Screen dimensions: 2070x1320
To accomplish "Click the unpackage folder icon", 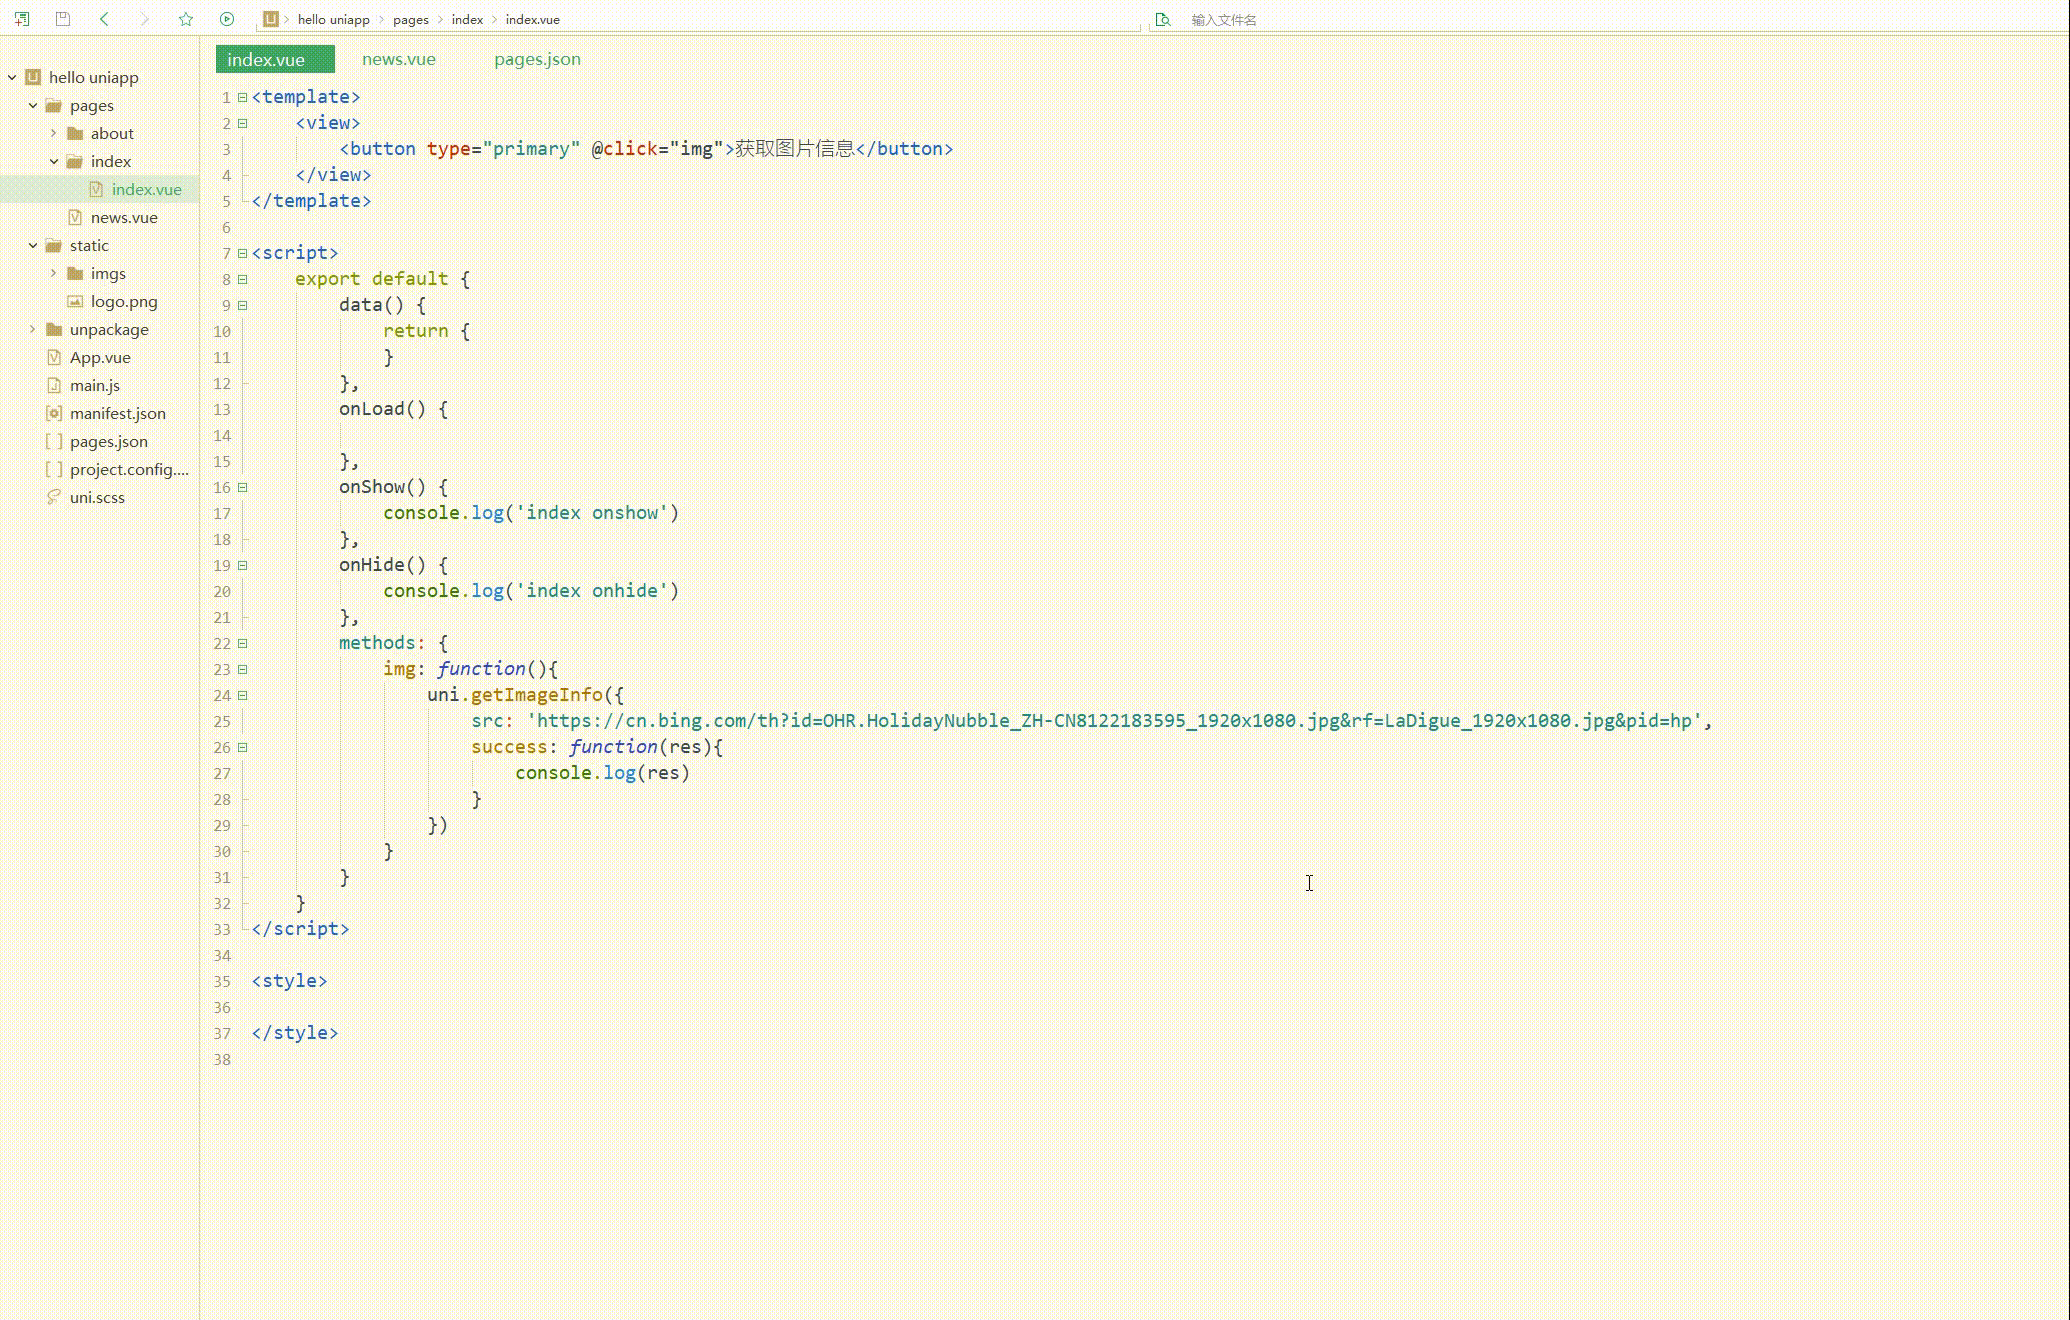I will 54,329.
